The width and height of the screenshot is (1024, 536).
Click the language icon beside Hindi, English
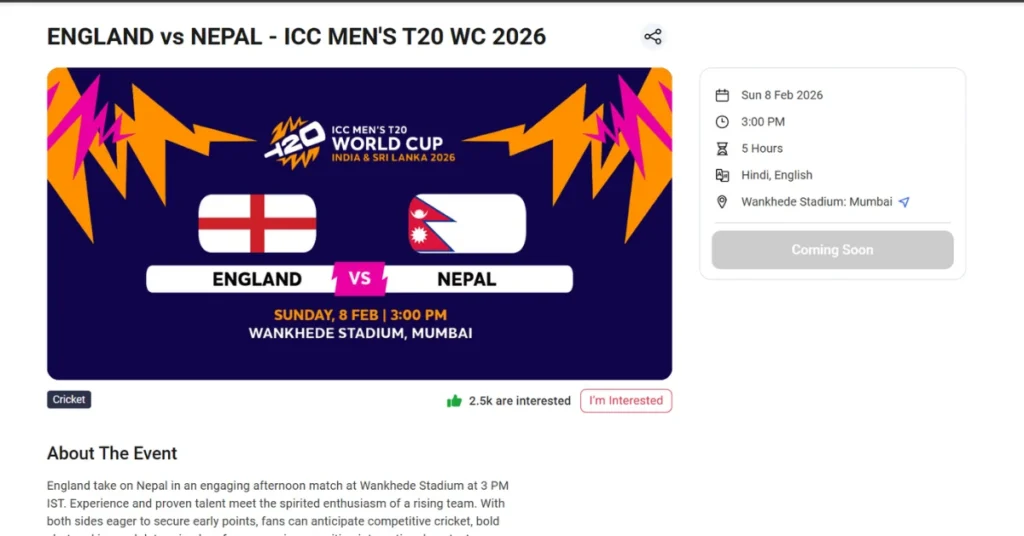click(722, 175)
